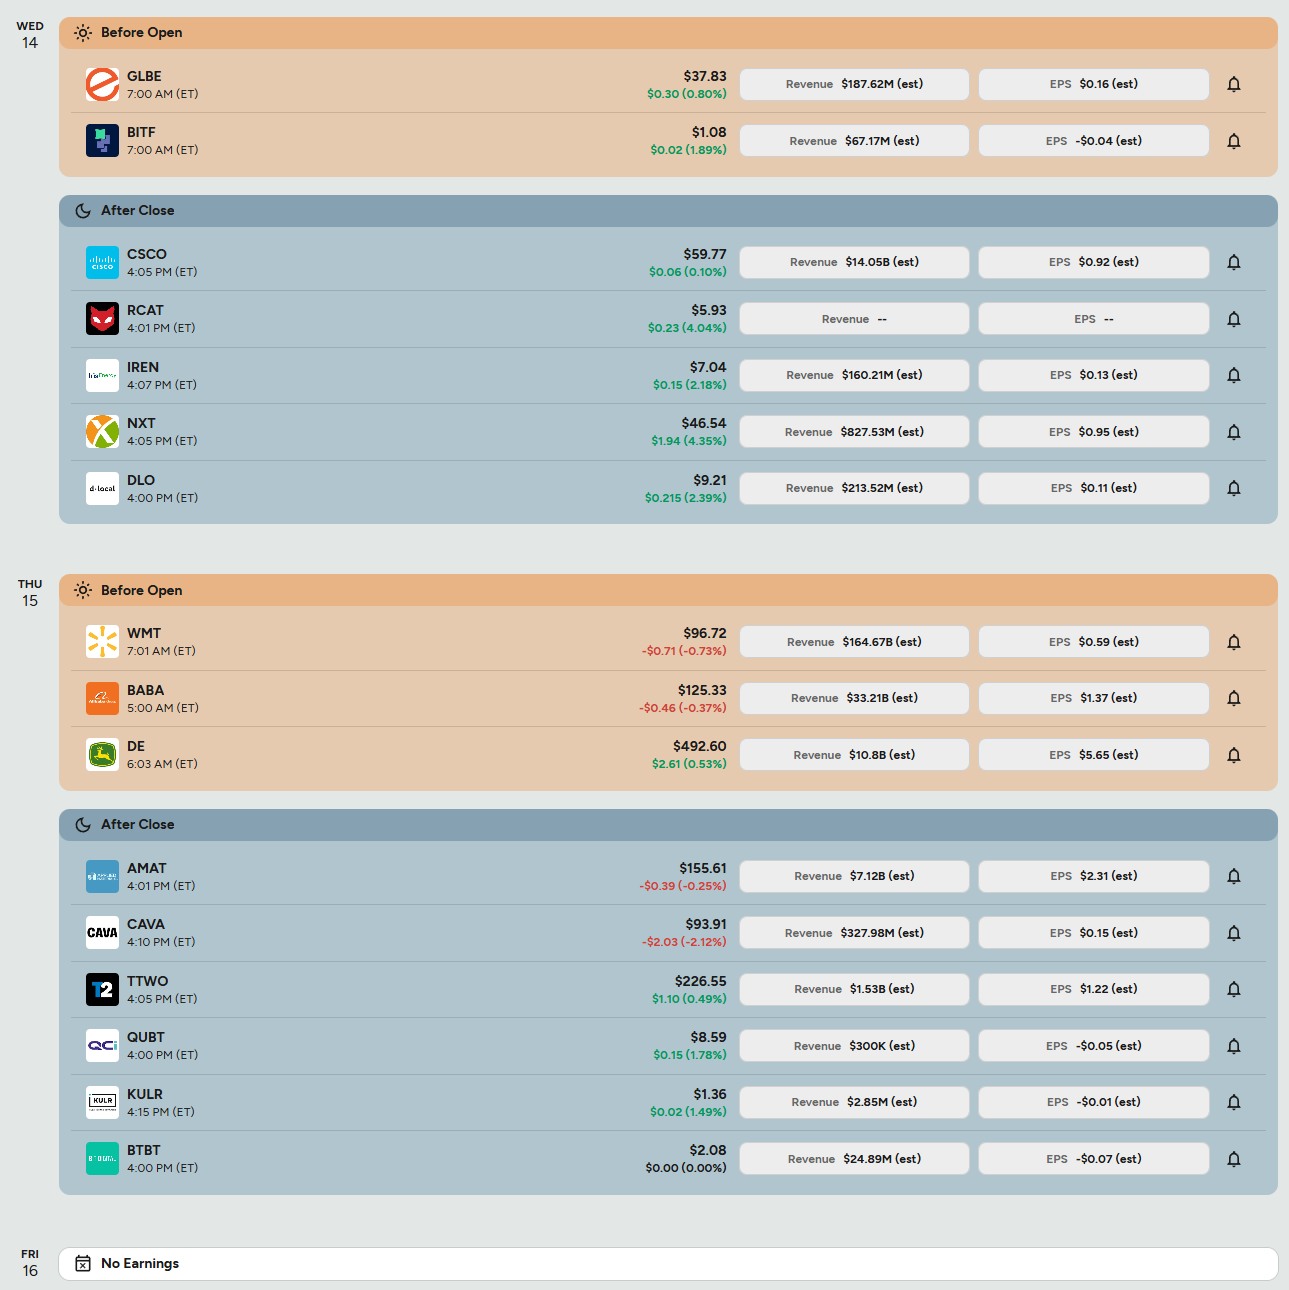Open the GLBE company logo
This screenshot has height=1290, width=1289.
(102, 85)
